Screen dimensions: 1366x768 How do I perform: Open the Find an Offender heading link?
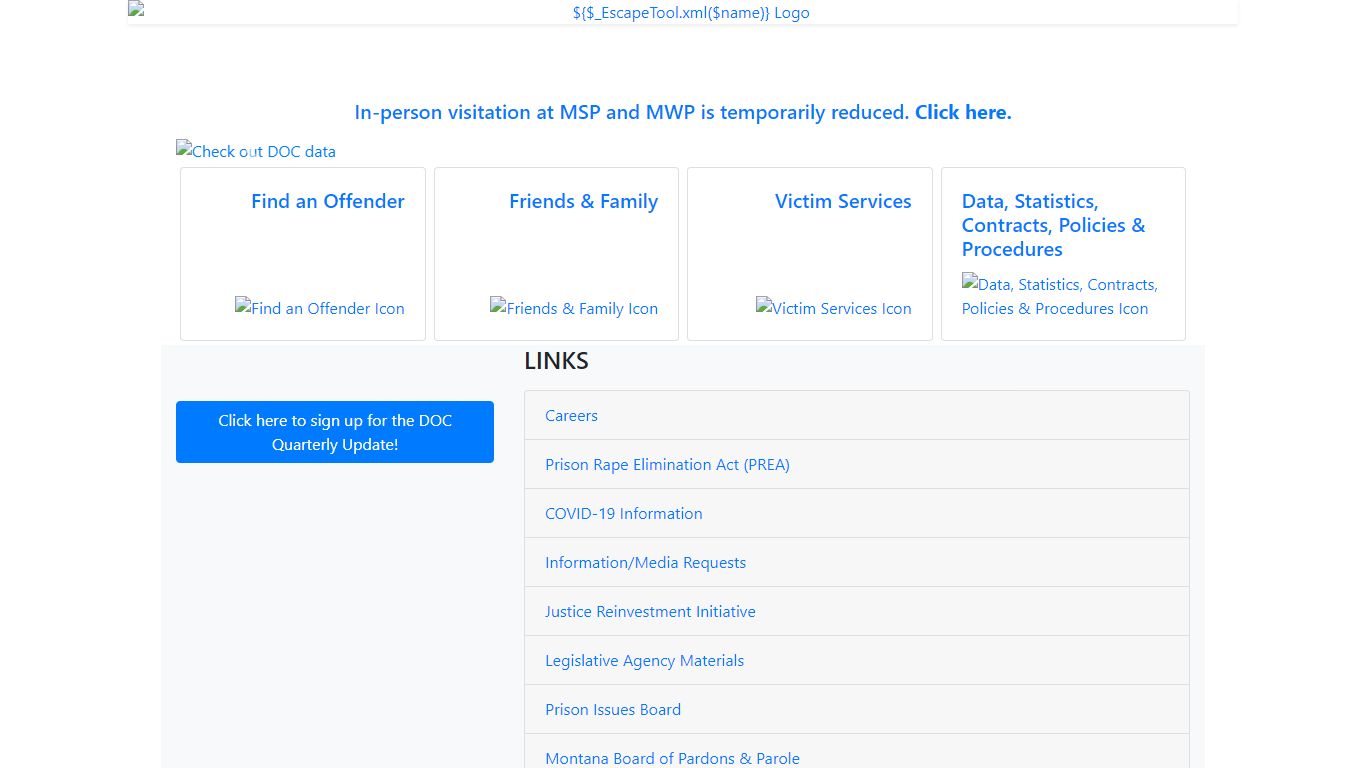[328, 201]
